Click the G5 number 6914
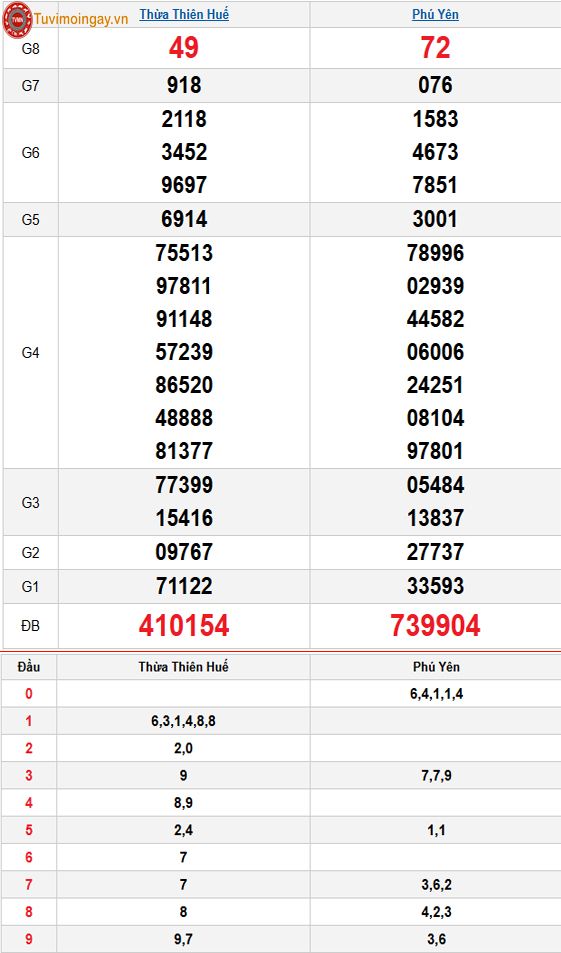 tap(184, 219)
